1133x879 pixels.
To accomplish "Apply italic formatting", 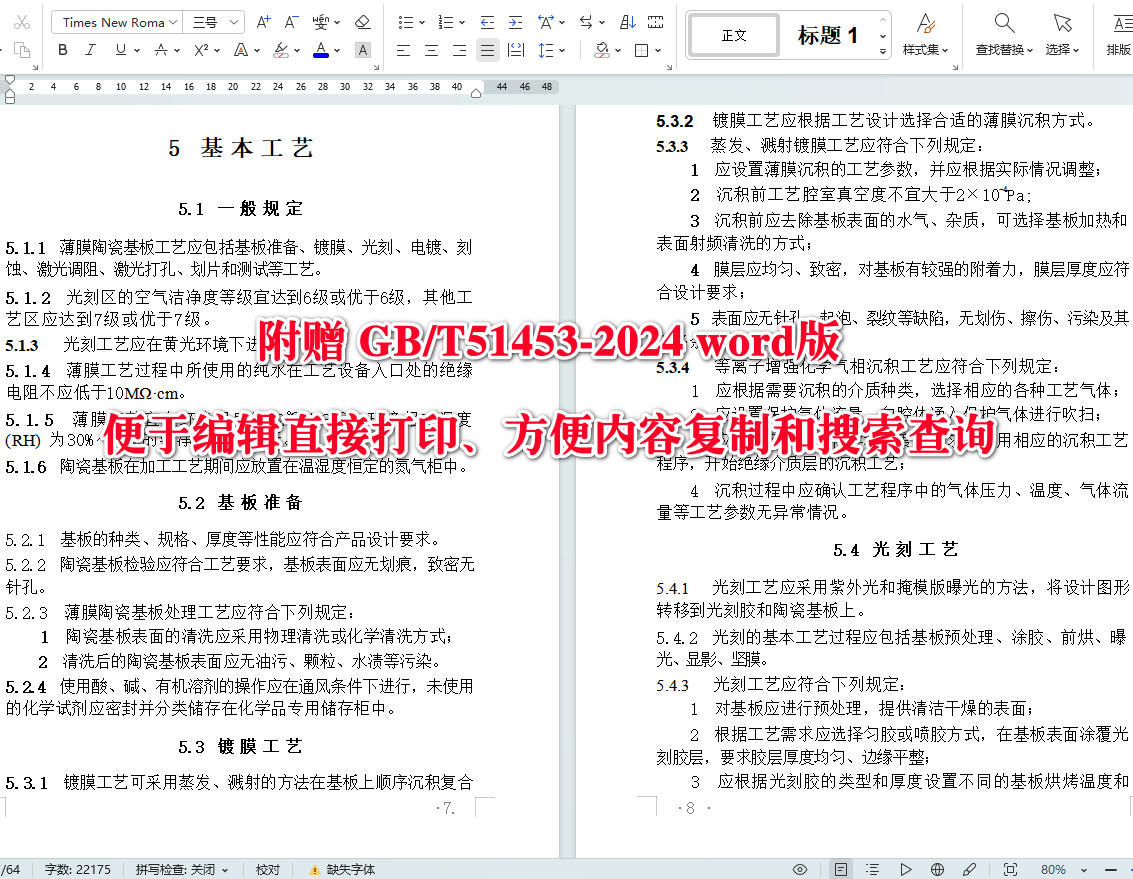I will point(90,50).
